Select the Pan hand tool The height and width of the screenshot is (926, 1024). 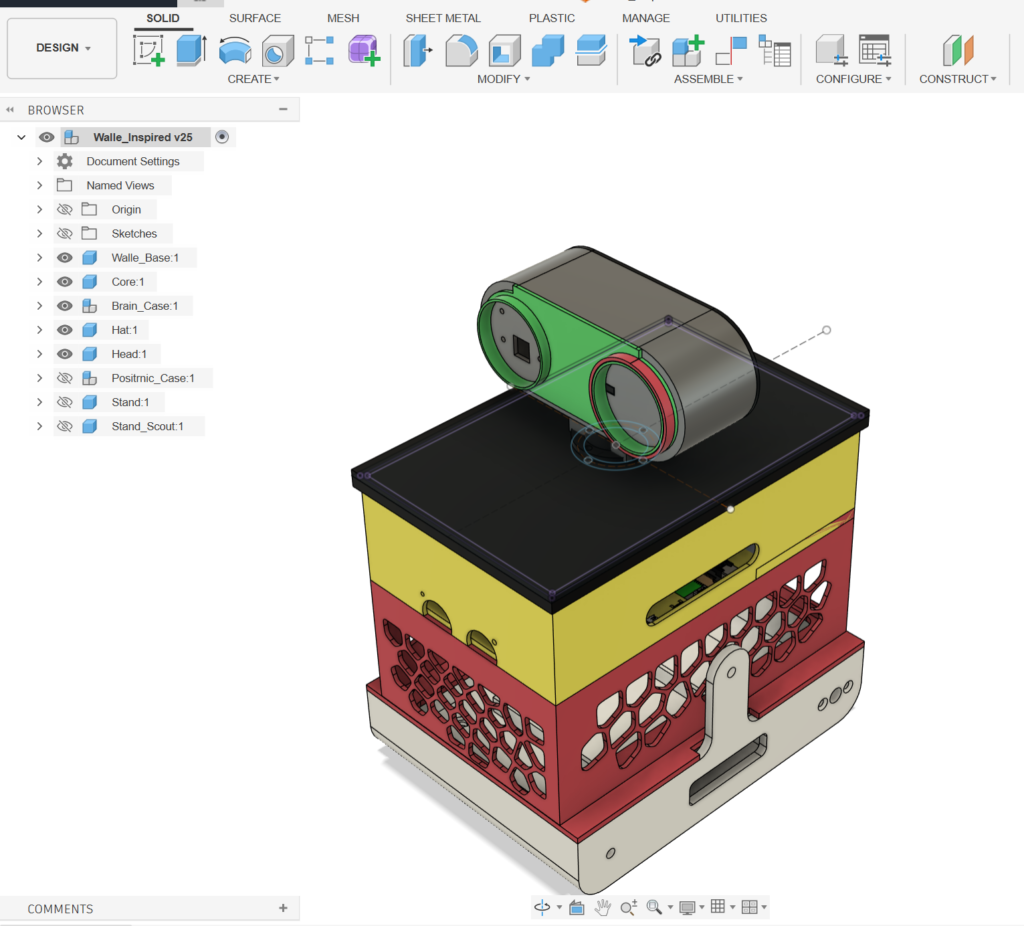tap(603, 907)
